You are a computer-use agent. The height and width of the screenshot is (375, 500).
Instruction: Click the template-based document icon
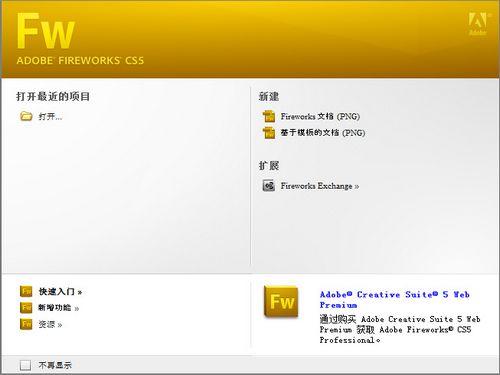(x=269, y=133)
